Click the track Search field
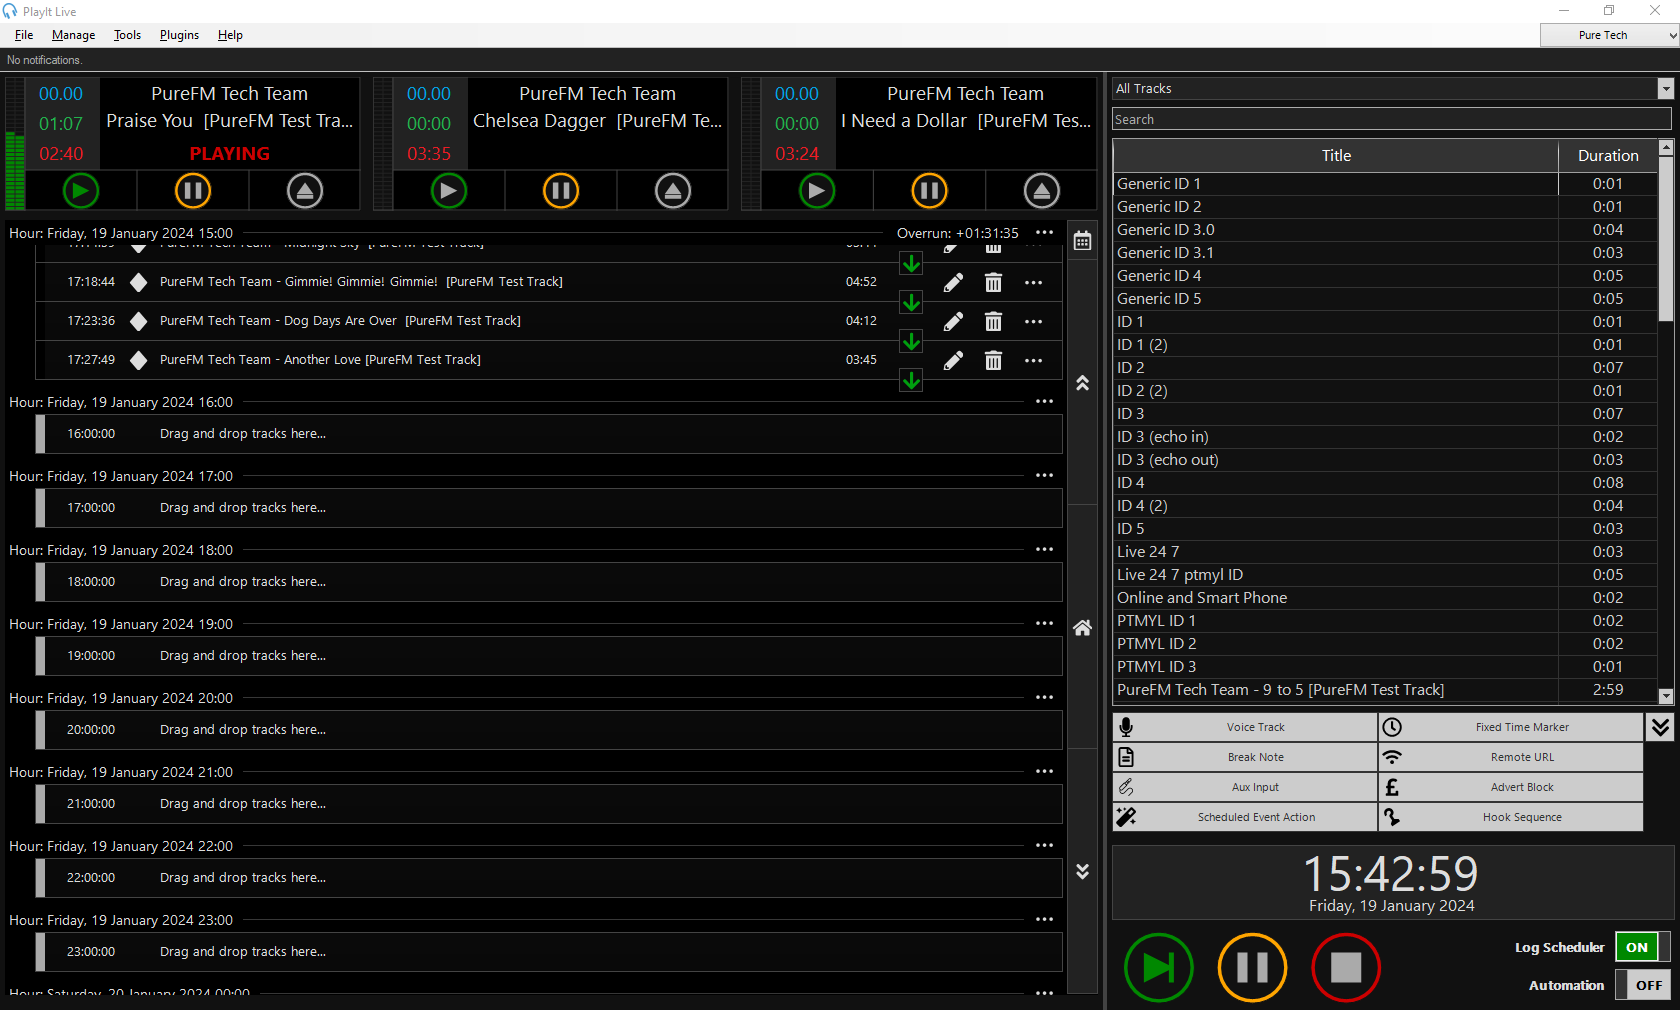Viewport: 1680px width, 1010px height. (1392, 119)
